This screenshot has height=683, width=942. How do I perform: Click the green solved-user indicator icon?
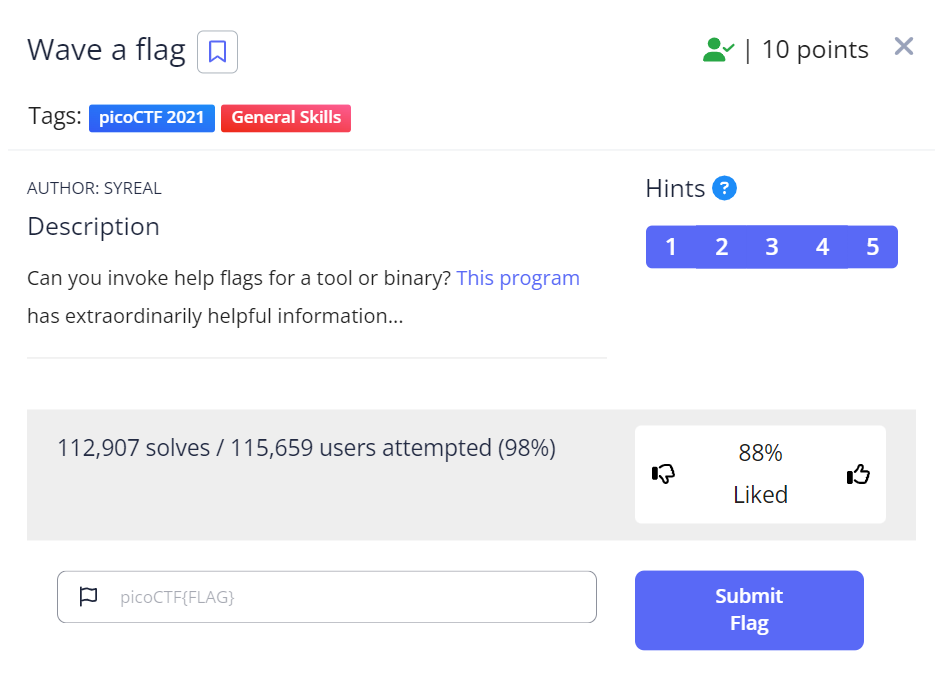[718, 49]
